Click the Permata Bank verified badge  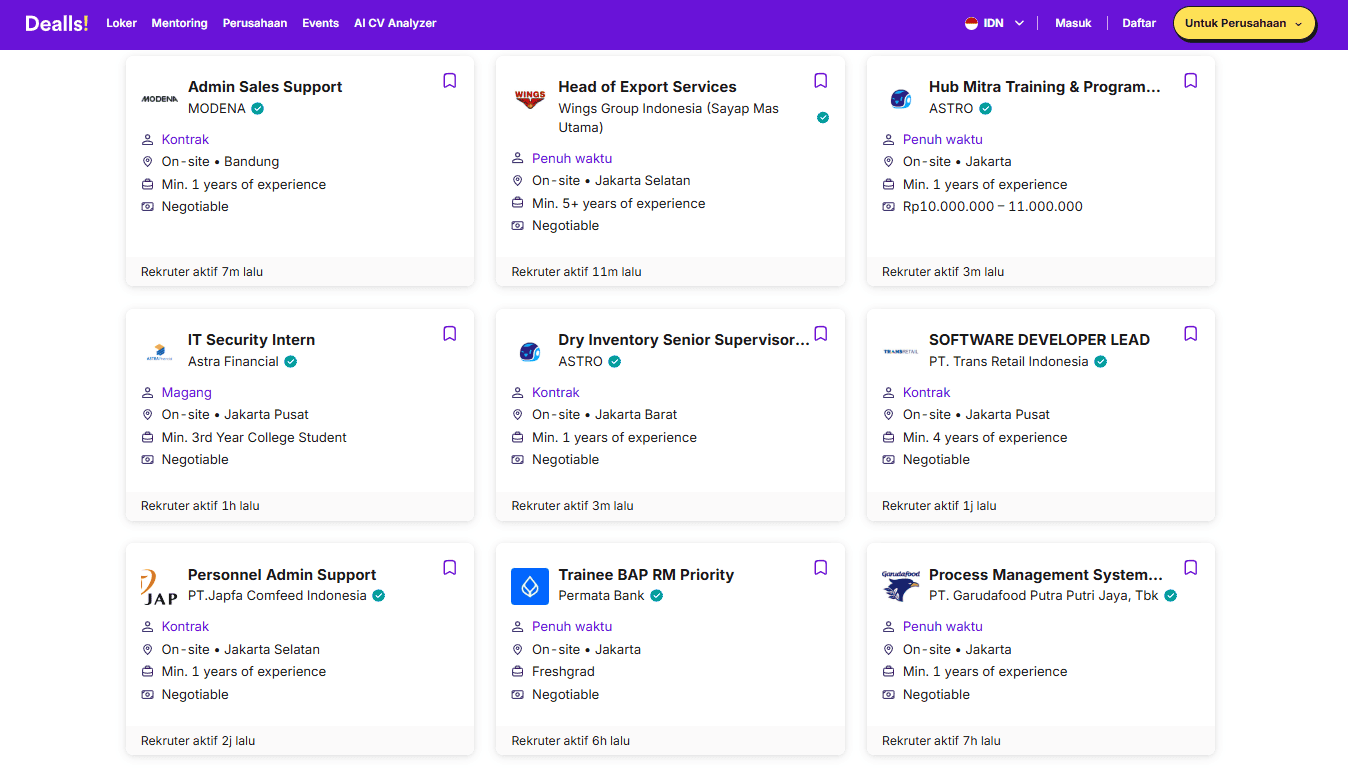(x=657, y=596)
